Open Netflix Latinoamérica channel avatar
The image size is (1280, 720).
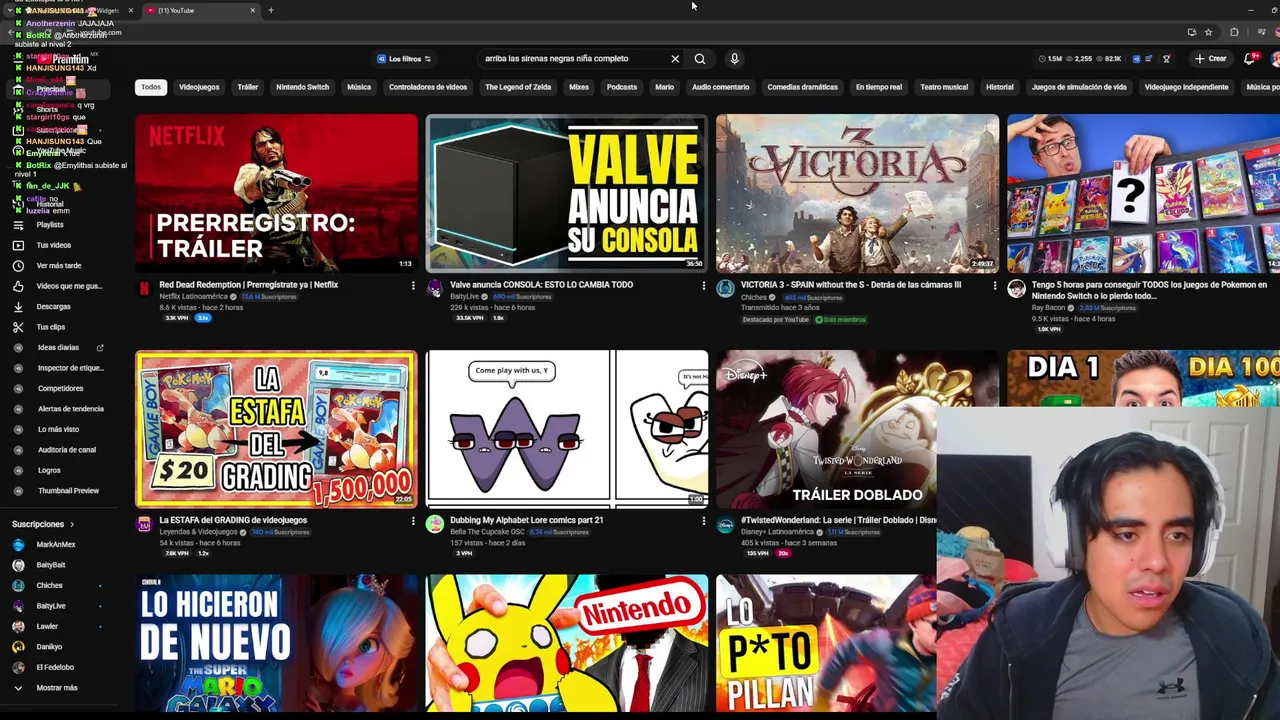[144, 288]
